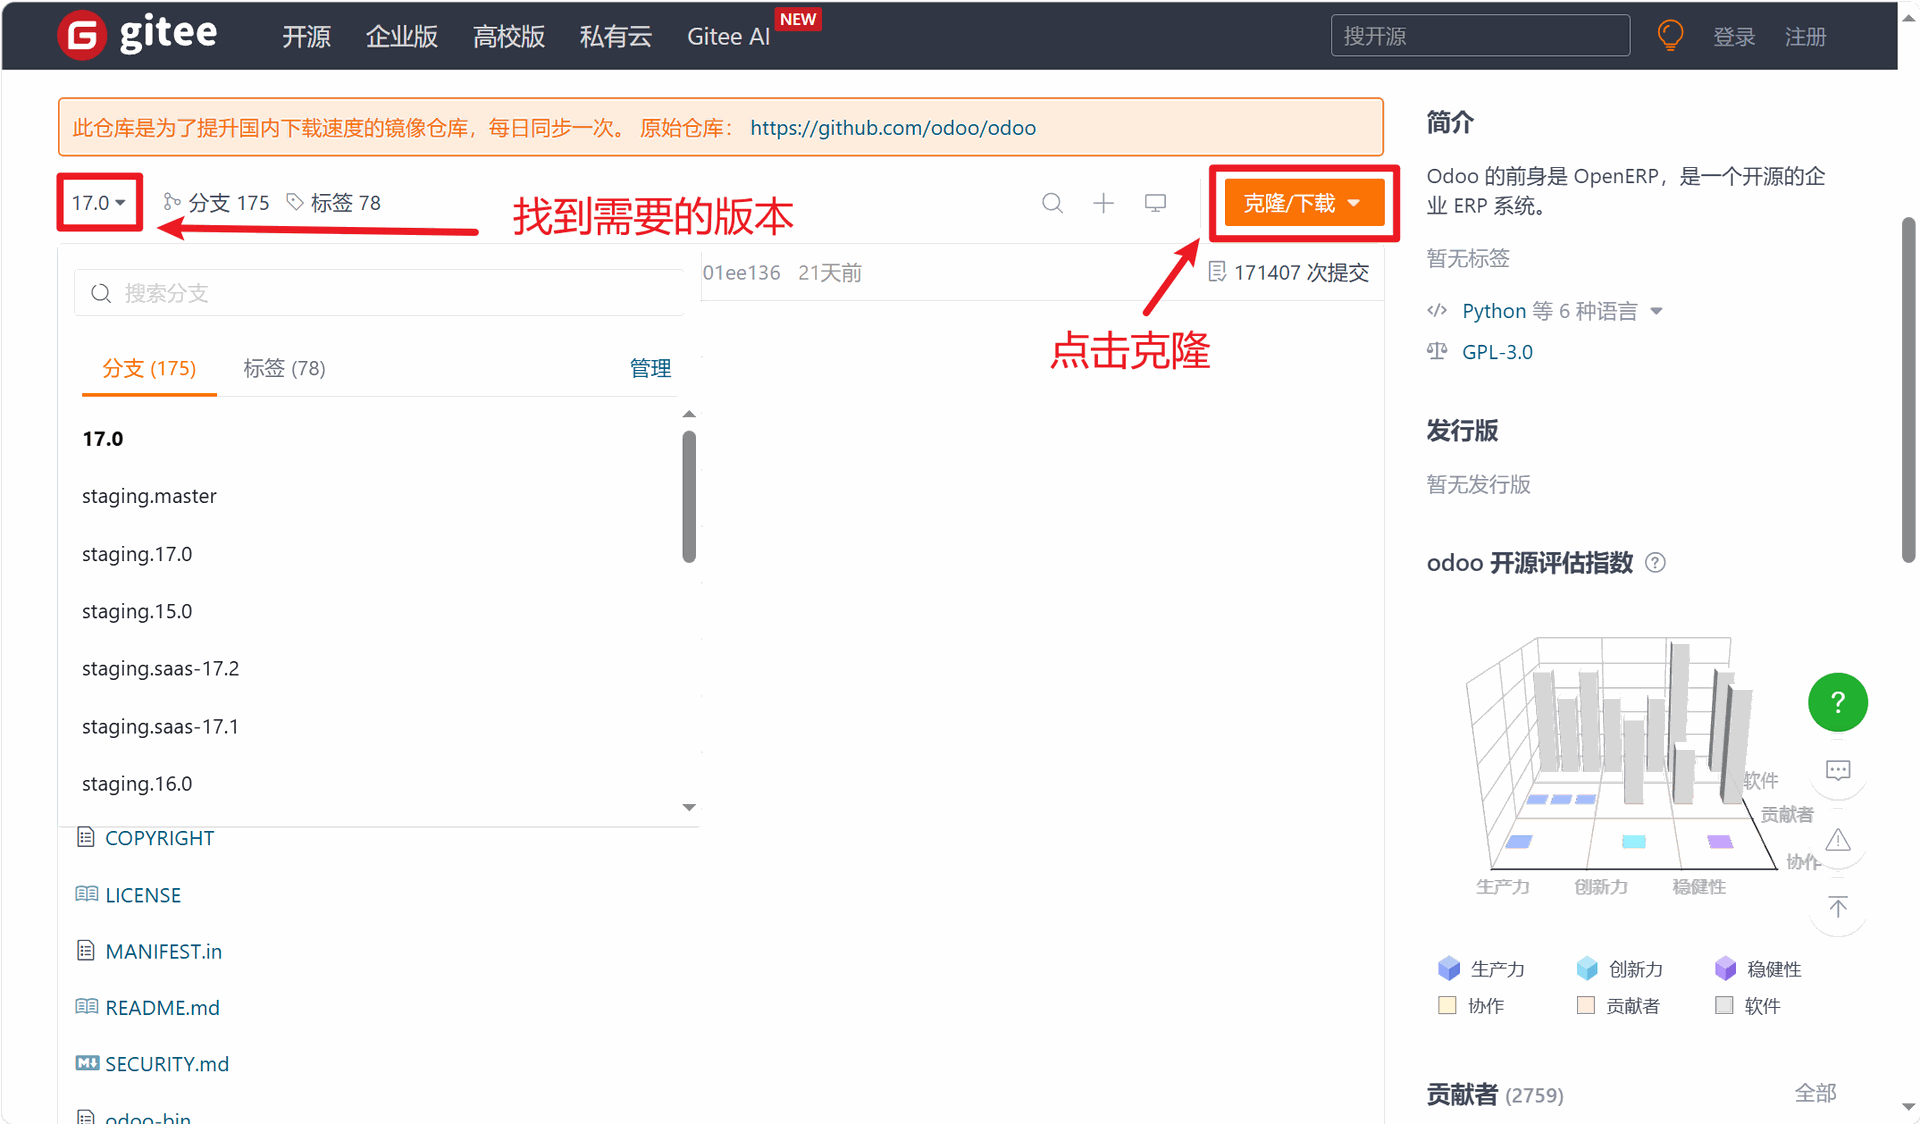
Task: Click the README.md book icon
Action: 86,1006
